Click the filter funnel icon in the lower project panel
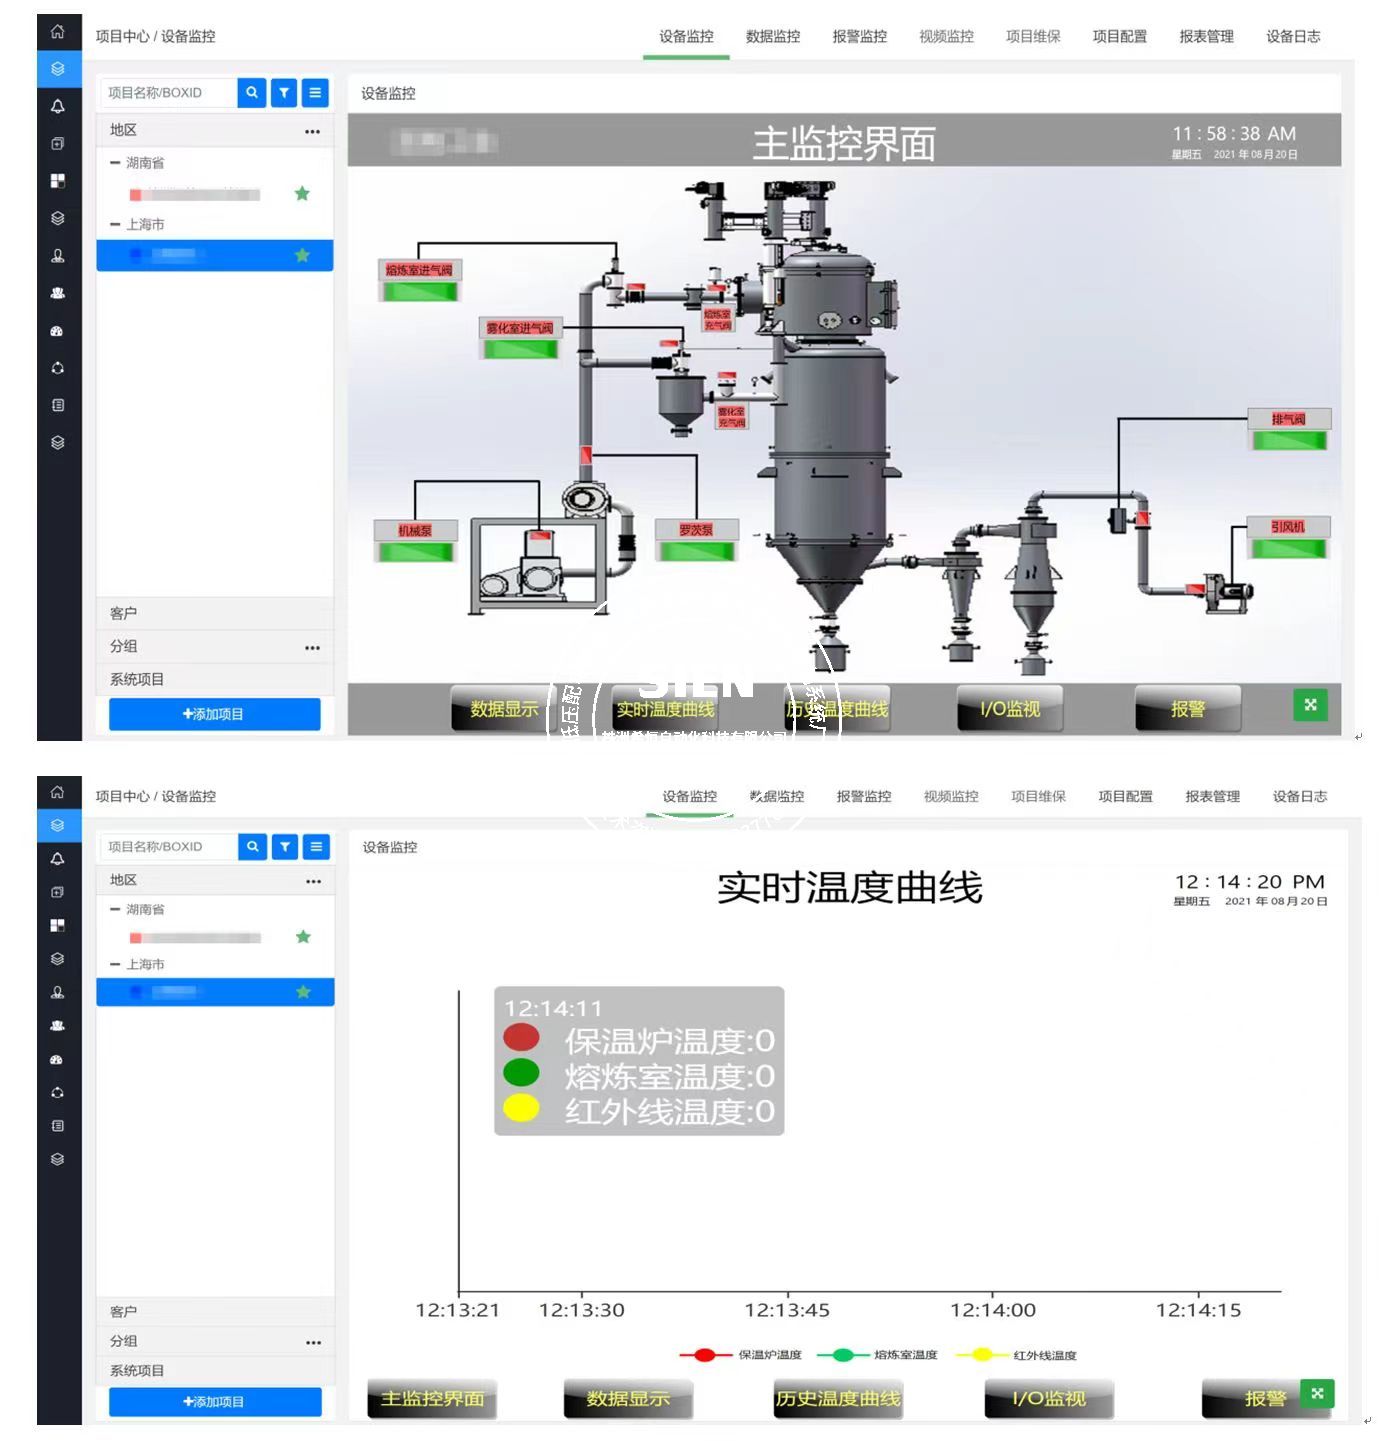This screenshot has height=1441, width=1389. click(285, 847)
